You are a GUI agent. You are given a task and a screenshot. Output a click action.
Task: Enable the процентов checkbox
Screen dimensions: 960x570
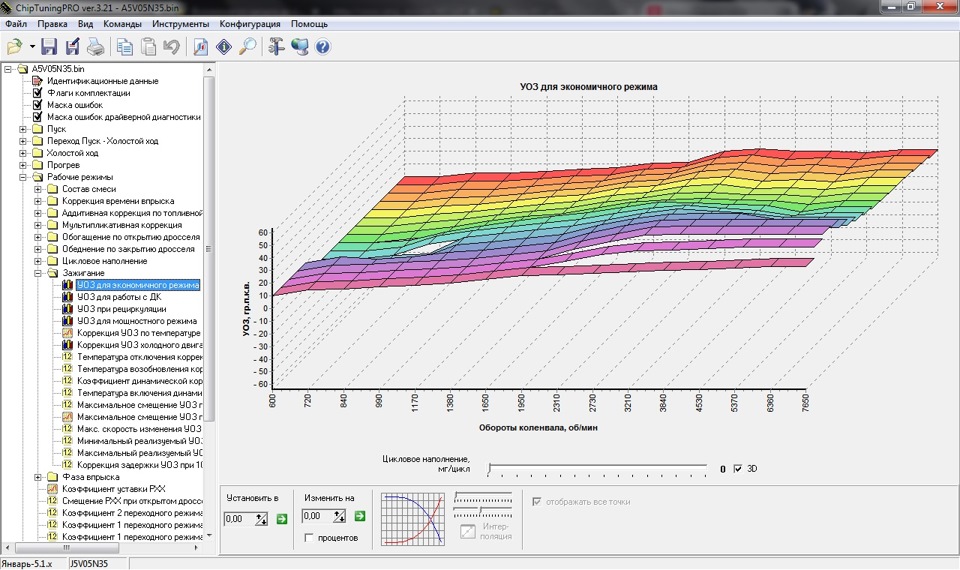point(310,538)
